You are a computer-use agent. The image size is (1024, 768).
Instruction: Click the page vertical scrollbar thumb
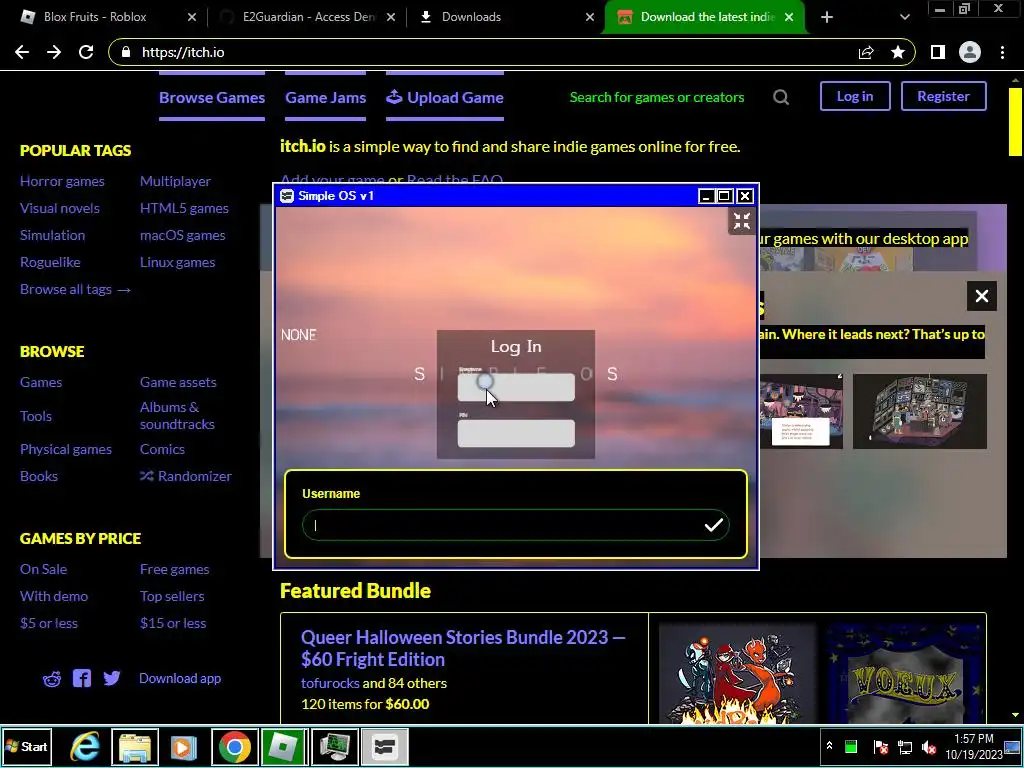tap(1015, 121)
